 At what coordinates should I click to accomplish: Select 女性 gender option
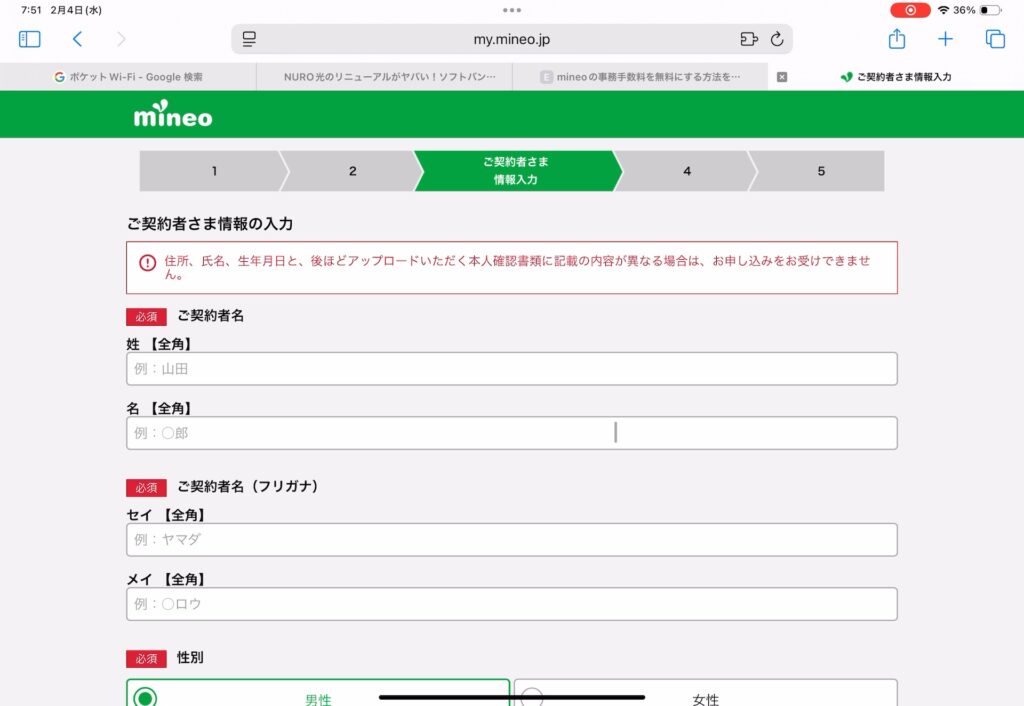[x=705, y=698]
